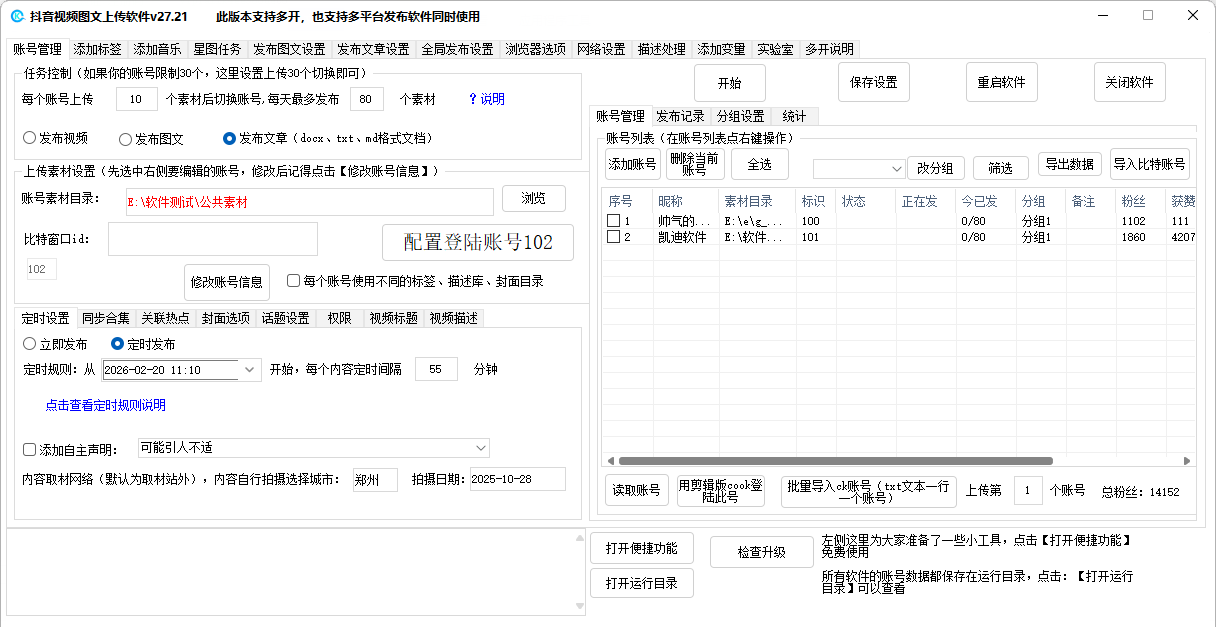Screen dimensions: 1216x627
Task: Click the question mark 说明 help link
Action: pos(486,99)
